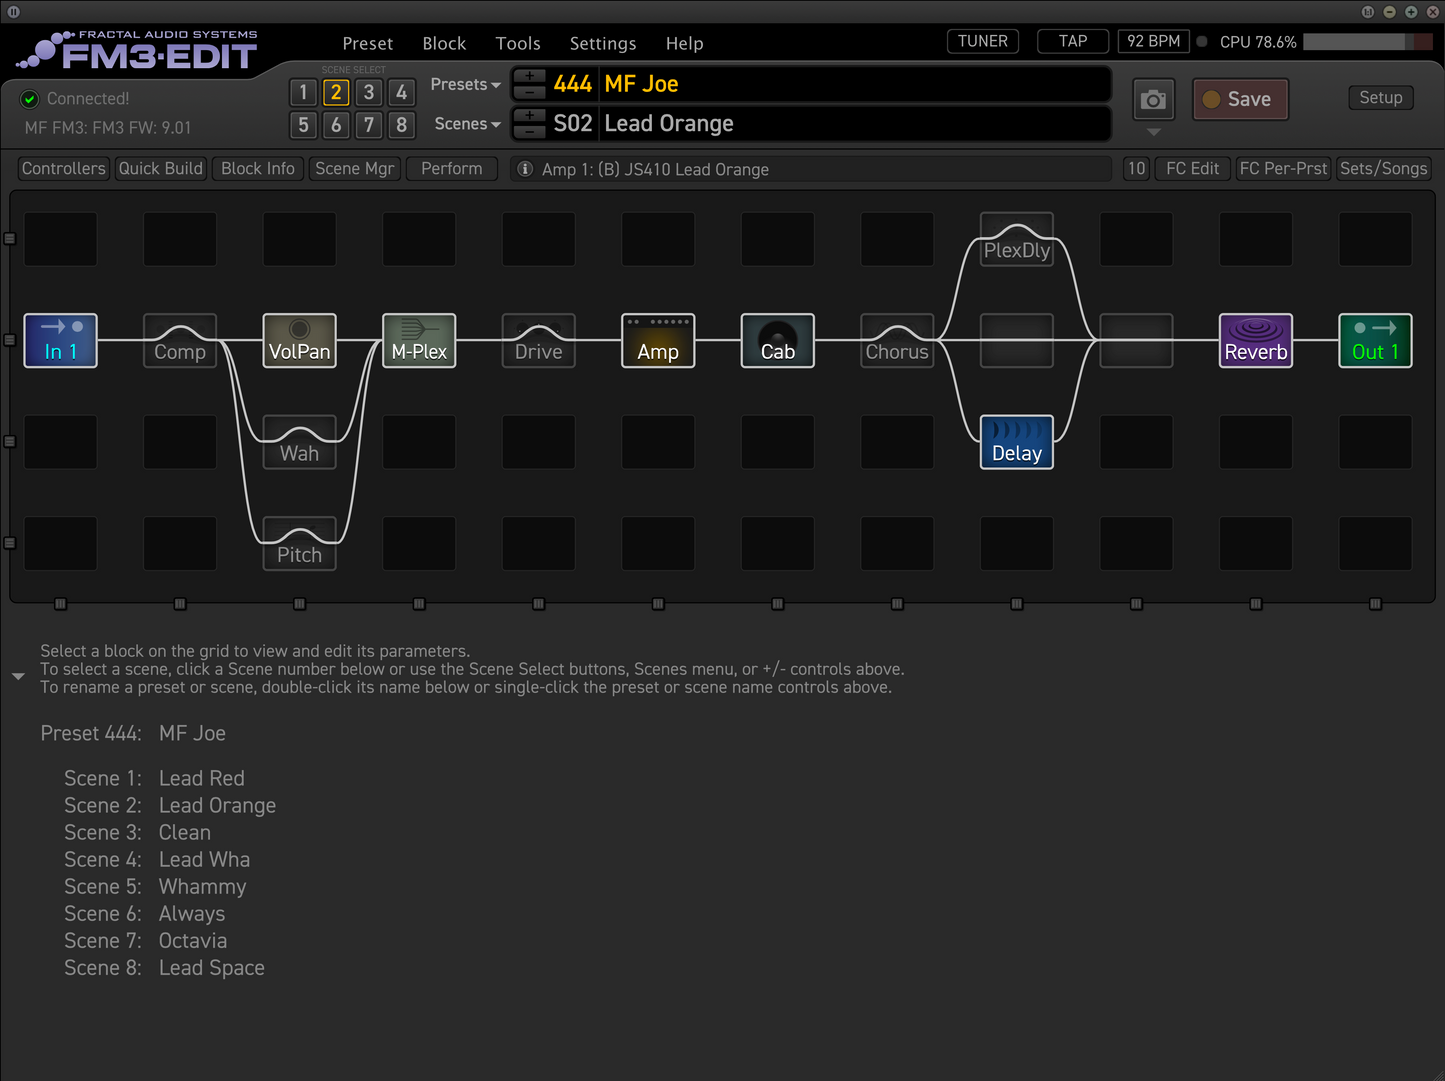
Task: Select the blue Delay block
Action: [x=1016, y=442]
